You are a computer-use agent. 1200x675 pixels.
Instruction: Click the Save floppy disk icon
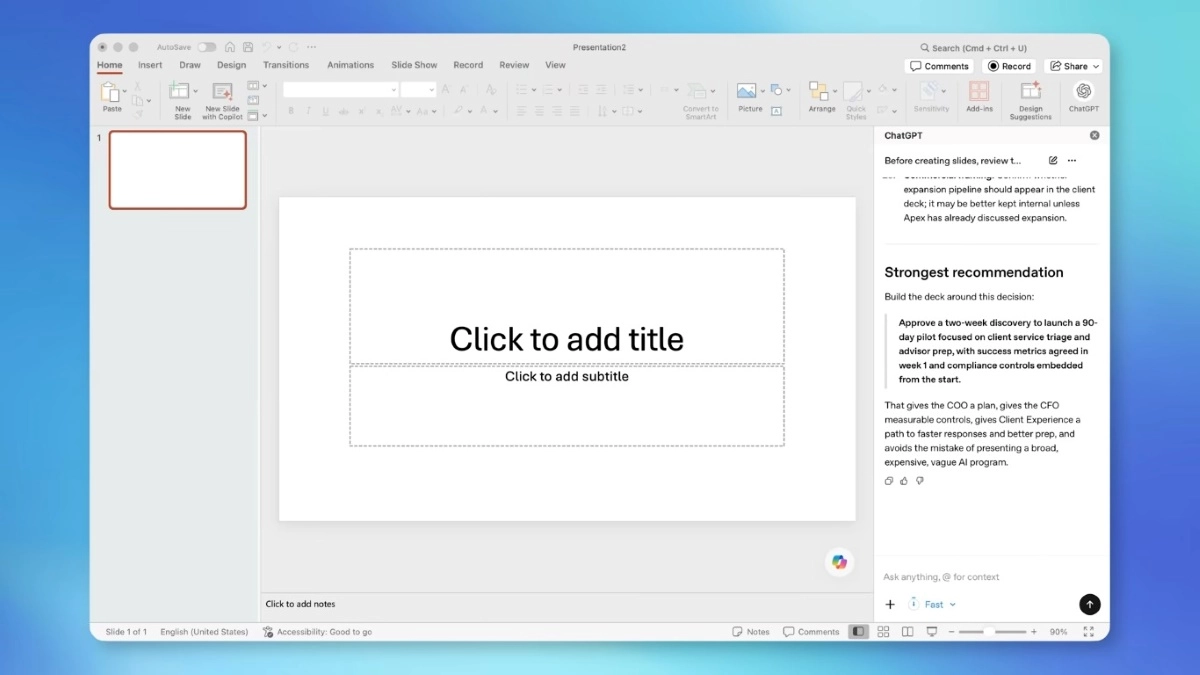(x=248, y=47)
